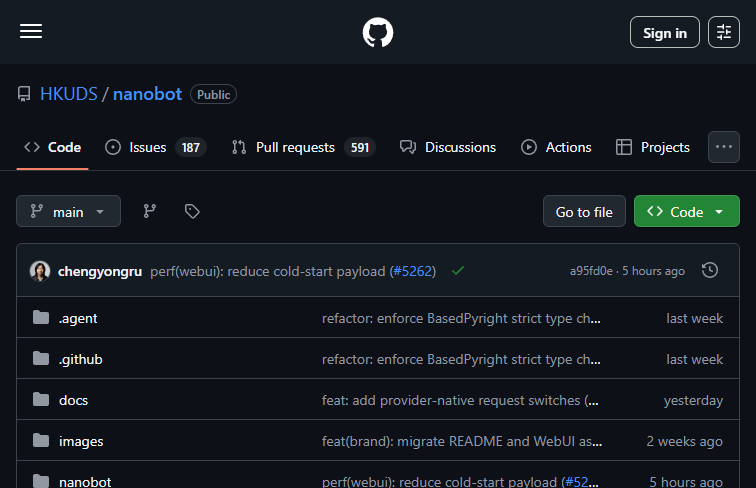Click the repository book icon

click(24, 94)
